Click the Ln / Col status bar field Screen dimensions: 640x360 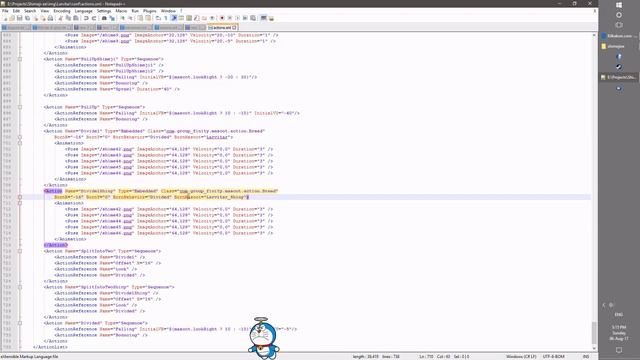444,356
